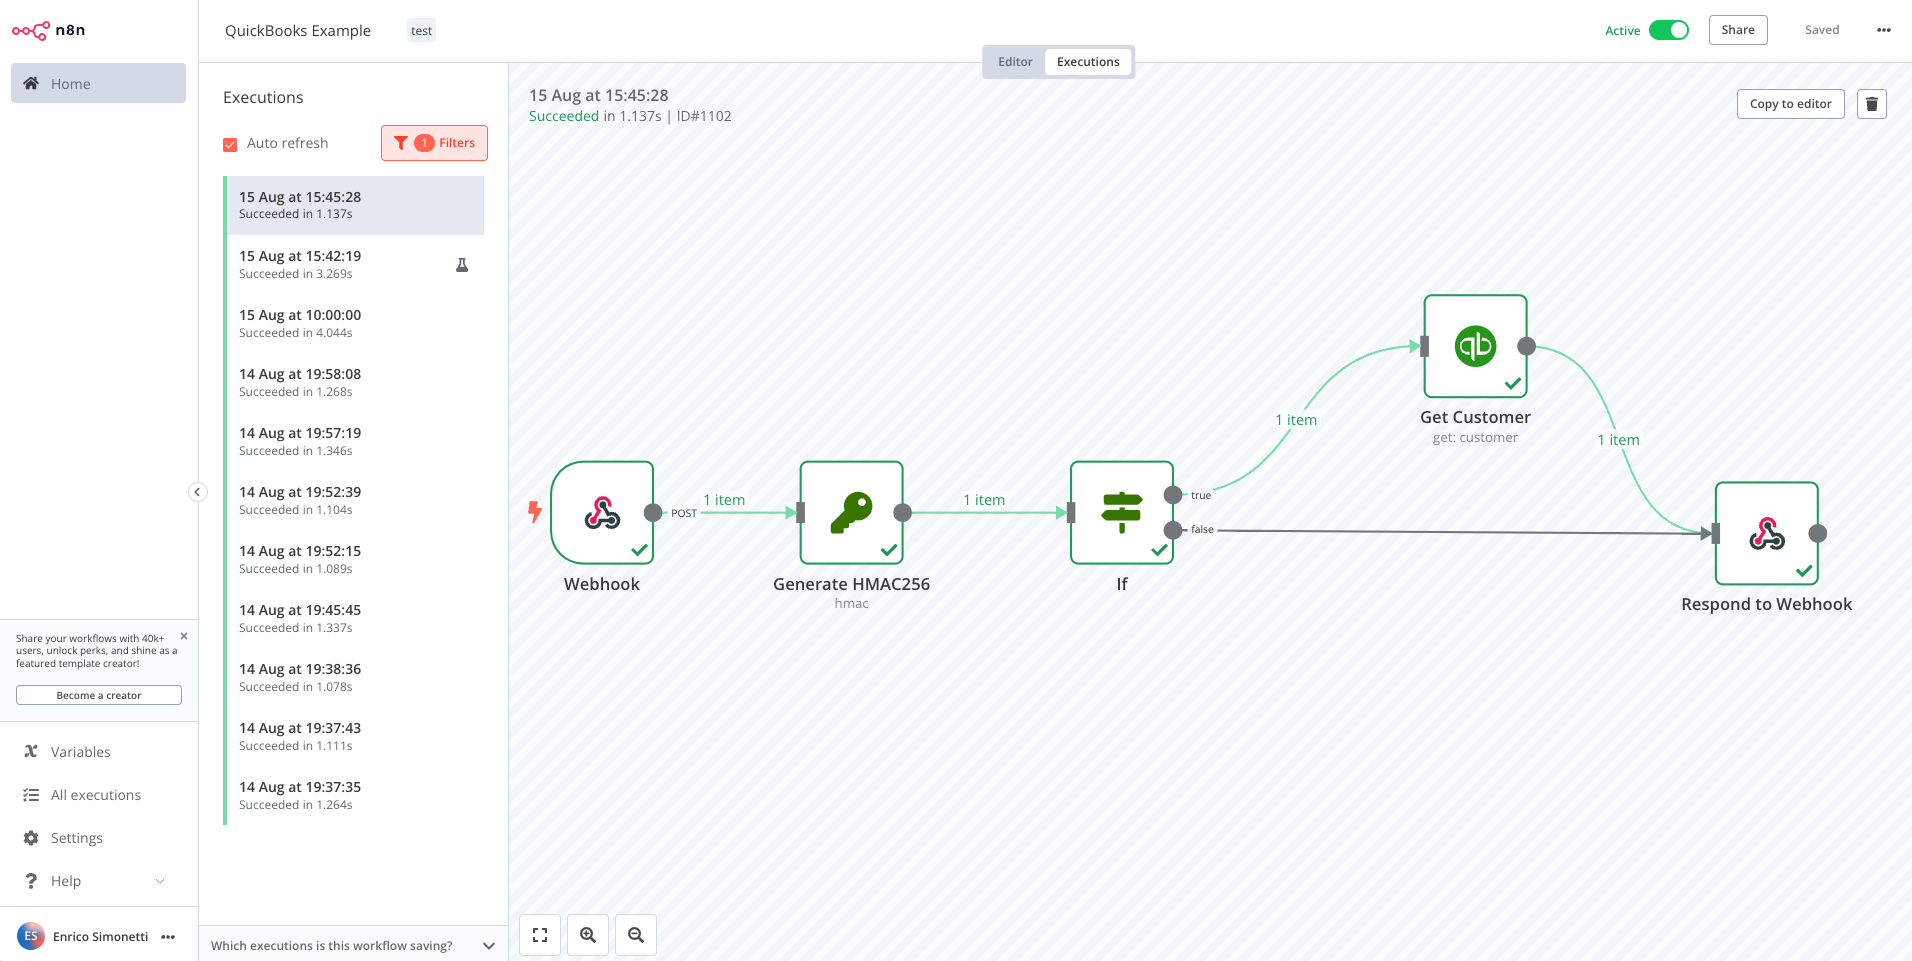Select the execution 14 Aug at 19:52:39
The height and width of the screenshot is (961, 1912).
pos(355,500)
